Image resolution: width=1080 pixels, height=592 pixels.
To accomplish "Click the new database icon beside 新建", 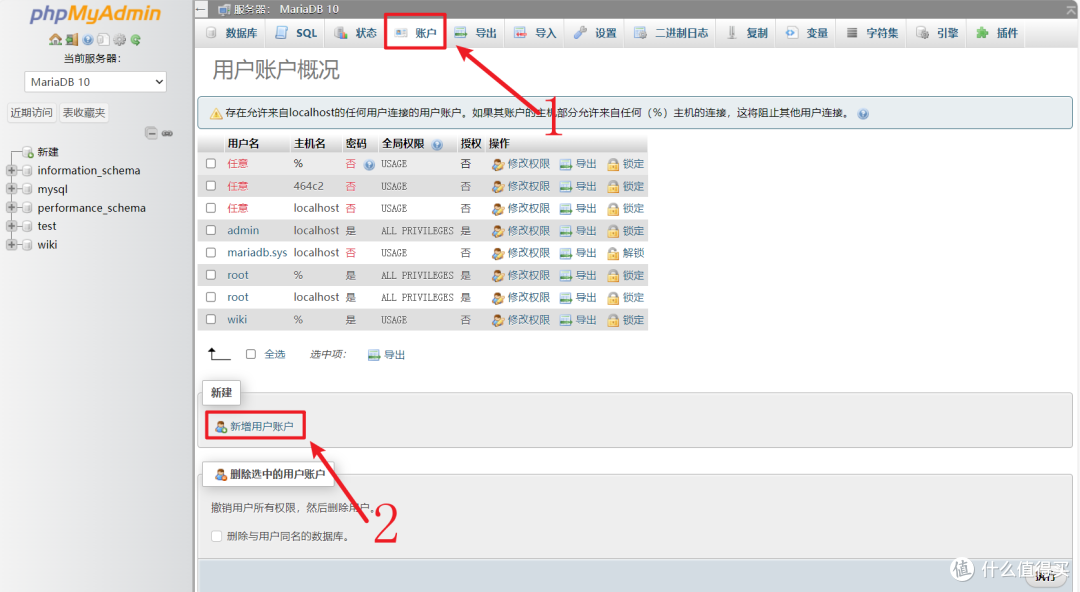I will click(x=28, y=152).
